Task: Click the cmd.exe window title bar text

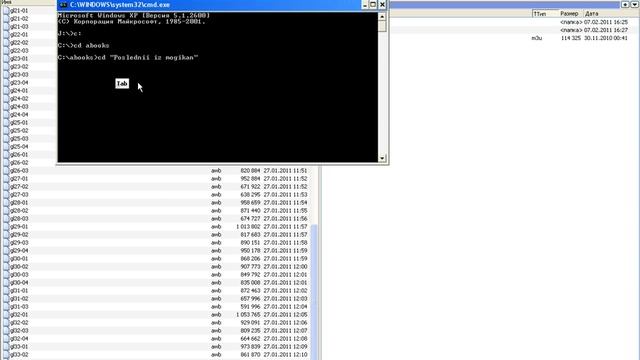Action: pos(120,5)
